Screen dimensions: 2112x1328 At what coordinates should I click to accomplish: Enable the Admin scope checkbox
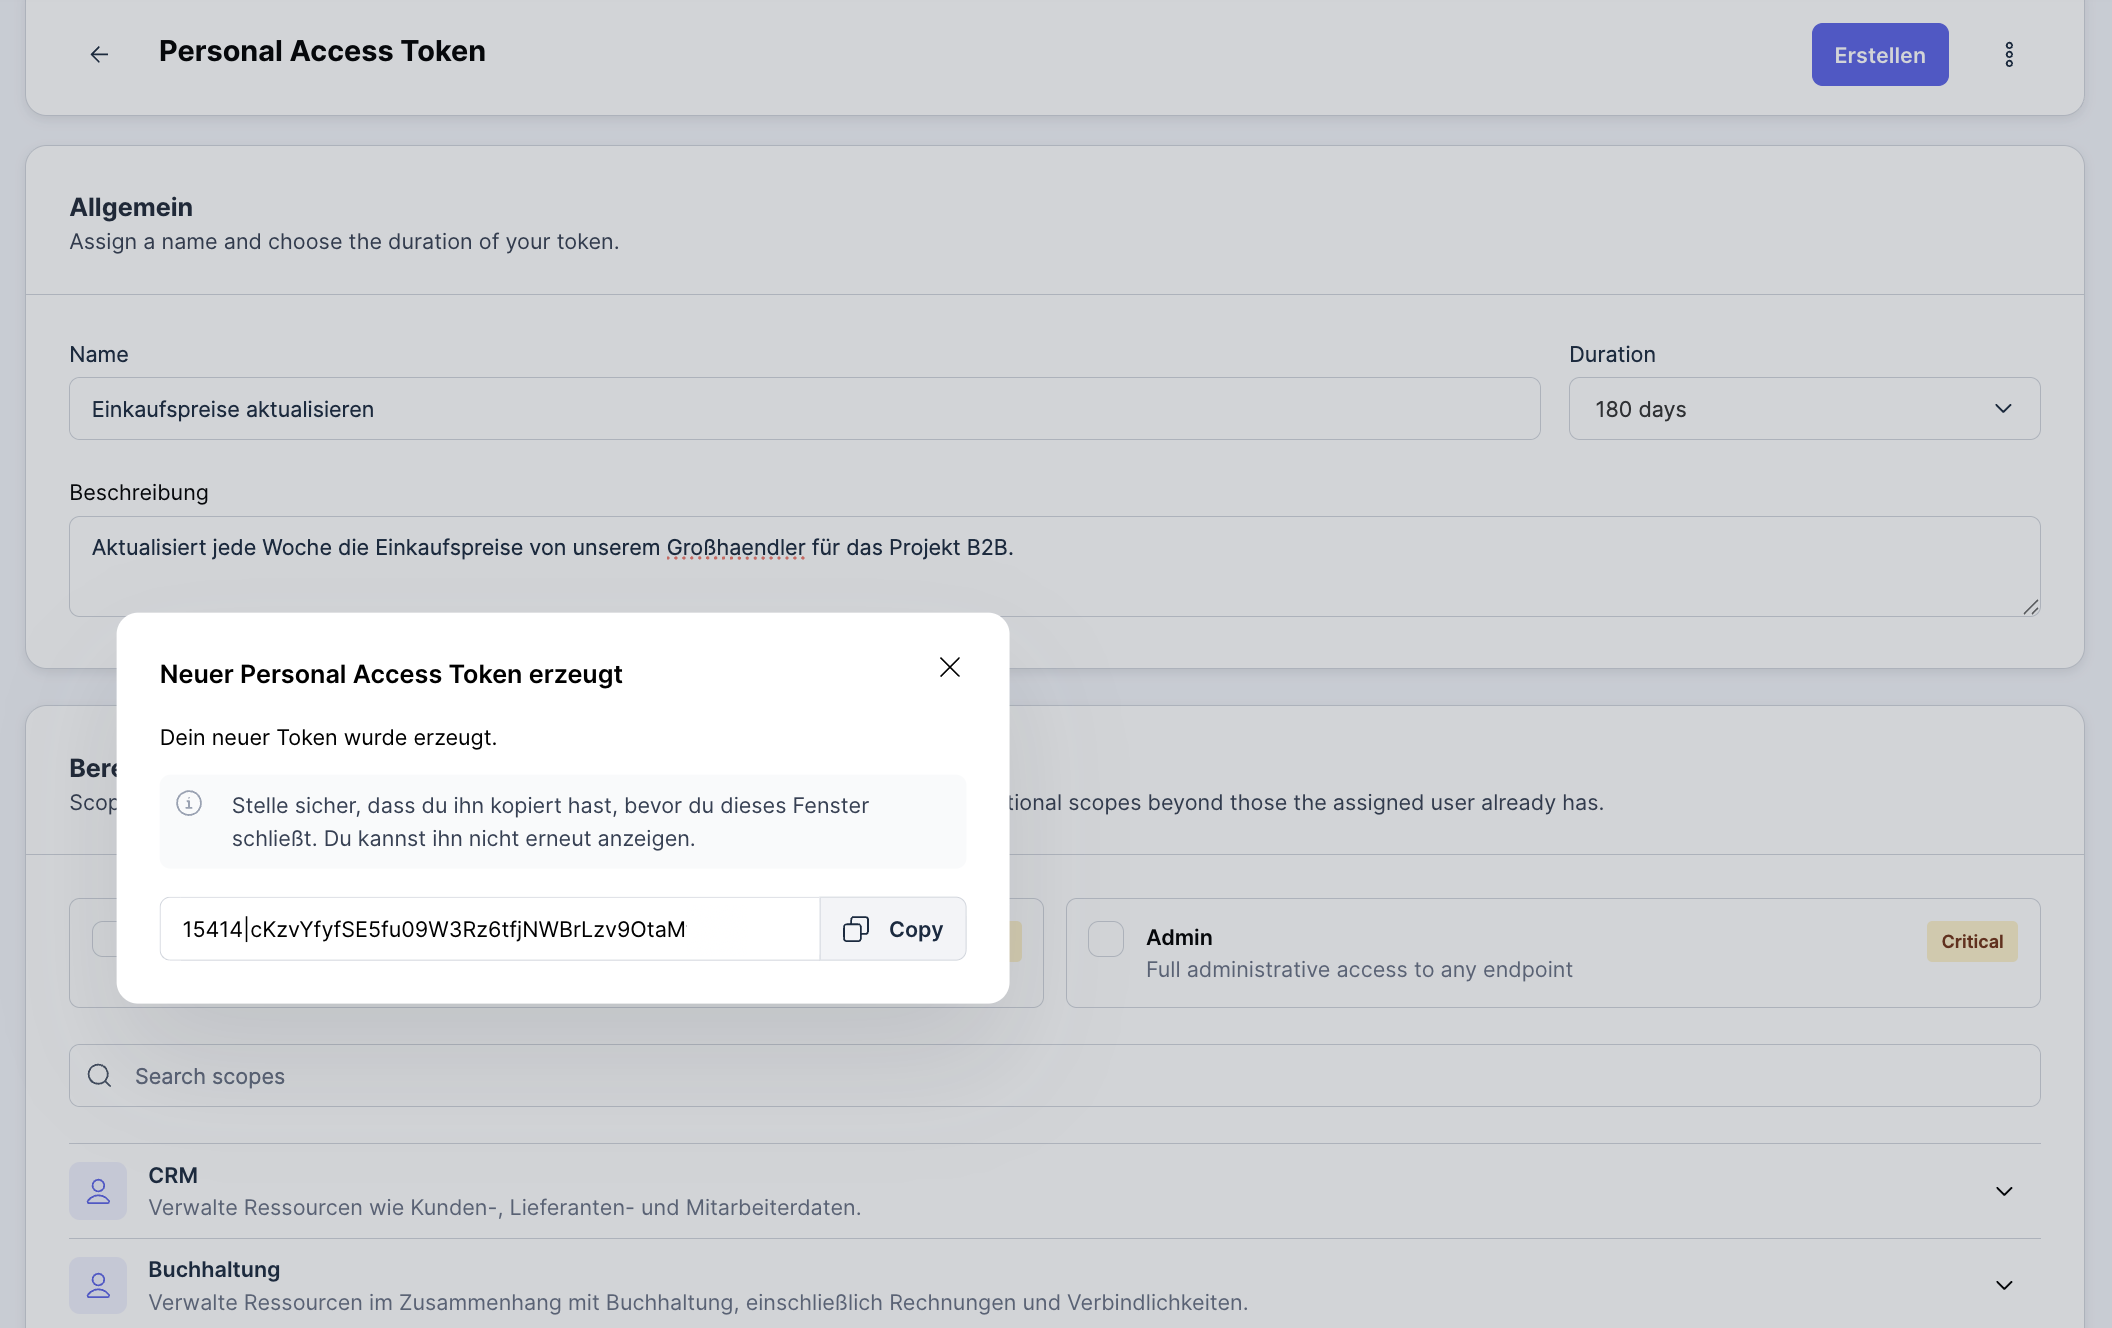(1106, 938)
